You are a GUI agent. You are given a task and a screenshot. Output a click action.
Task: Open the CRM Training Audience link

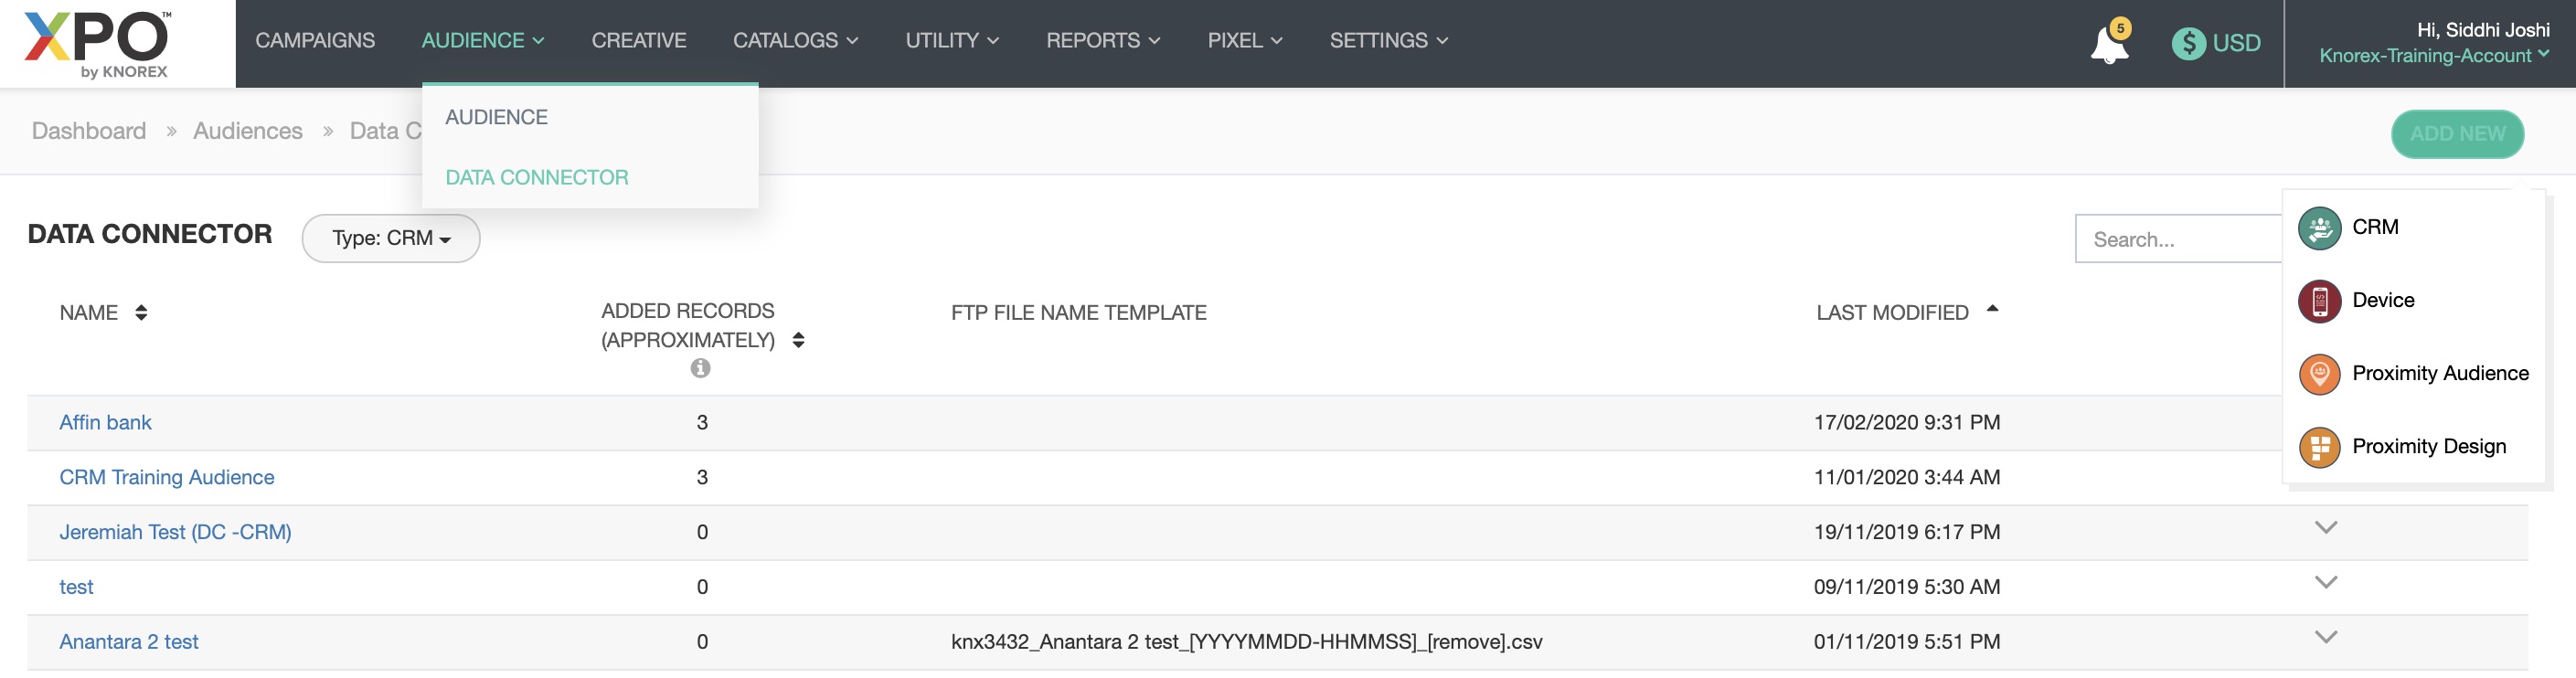click(166, 478)
